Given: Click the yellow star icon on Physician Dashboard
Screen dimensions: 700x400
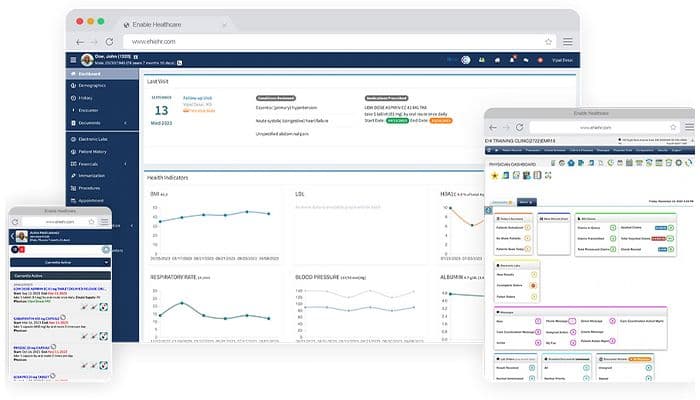Looking at the screenshot, I should click(x=493, y=176).
